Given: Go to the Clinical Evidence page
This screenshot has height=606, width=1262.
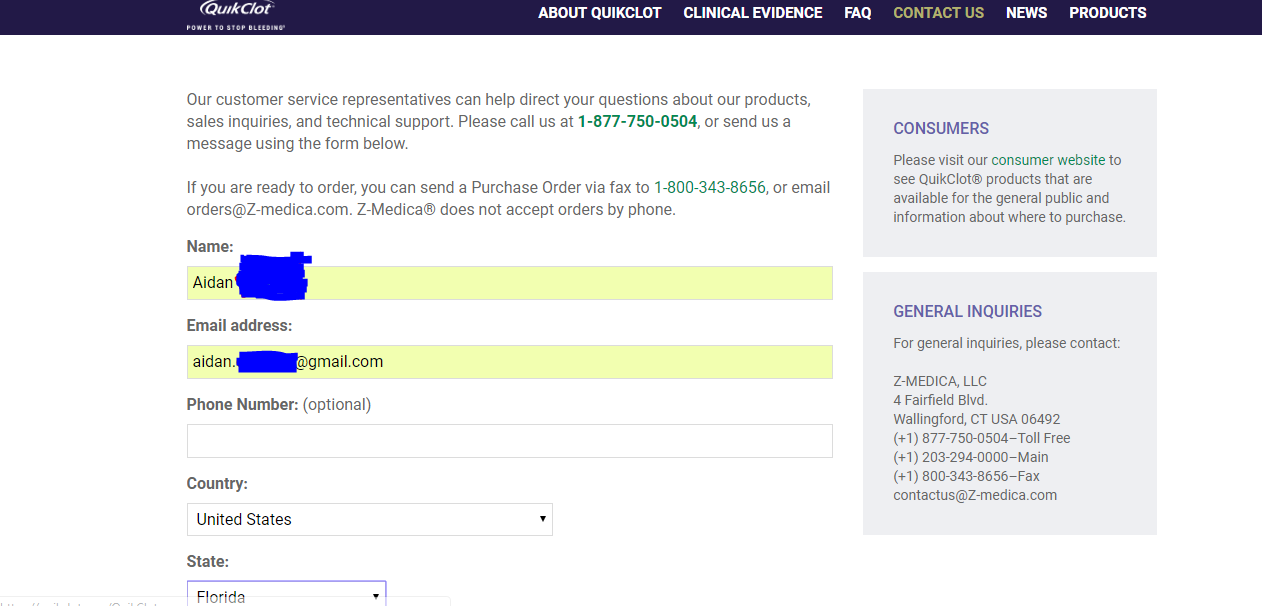Looking at the screenshot, I should (x=753, y=13).
